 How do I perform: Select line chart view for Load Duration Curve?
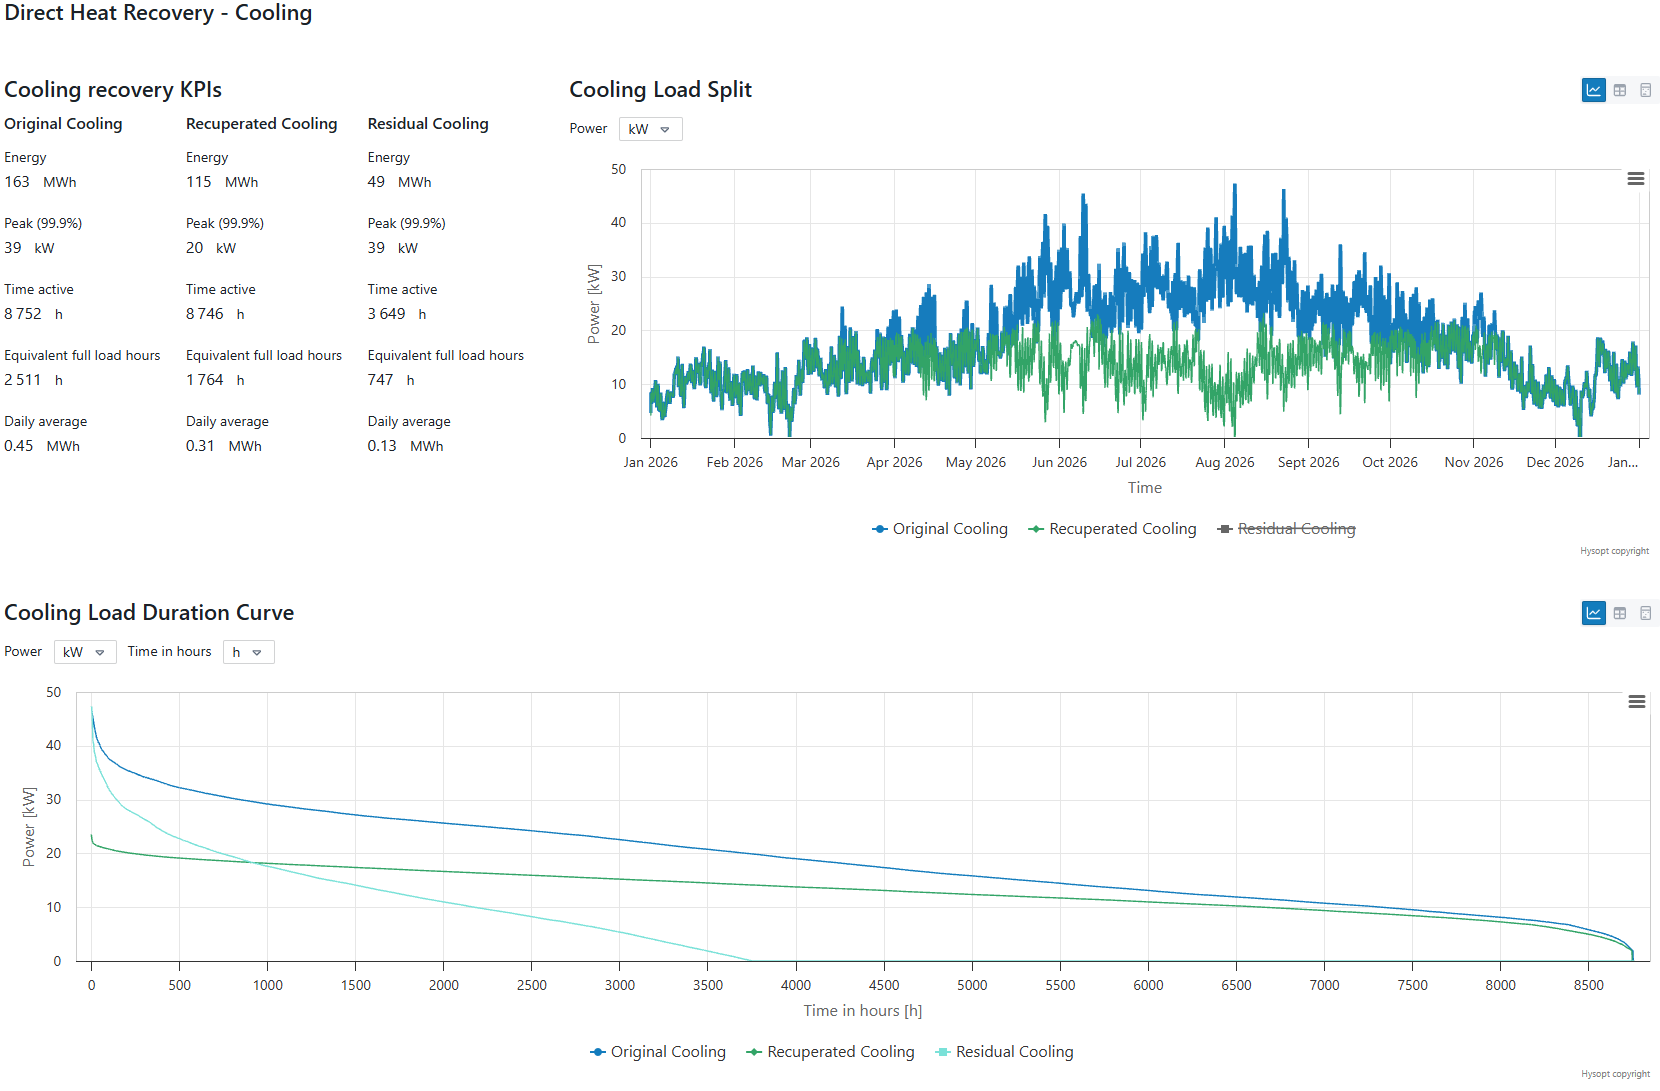click(1593, 613)
